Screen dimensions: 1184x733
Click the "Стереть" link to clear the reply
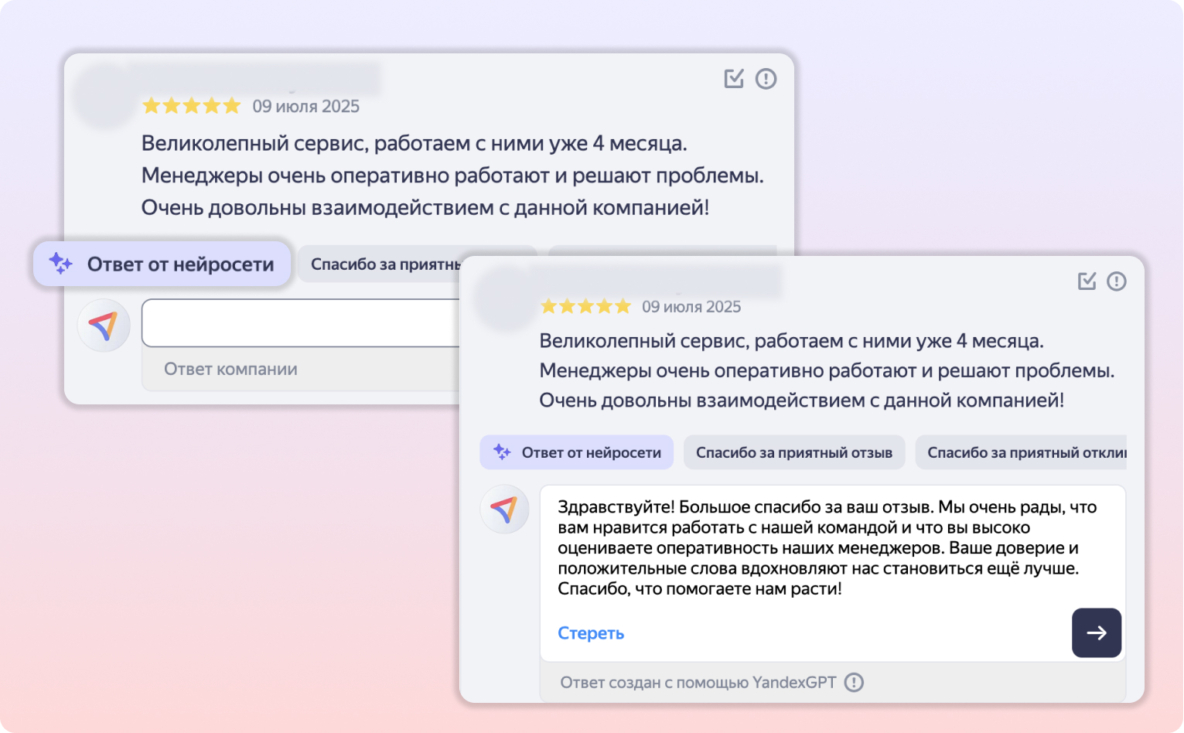(x=591, y=633)
